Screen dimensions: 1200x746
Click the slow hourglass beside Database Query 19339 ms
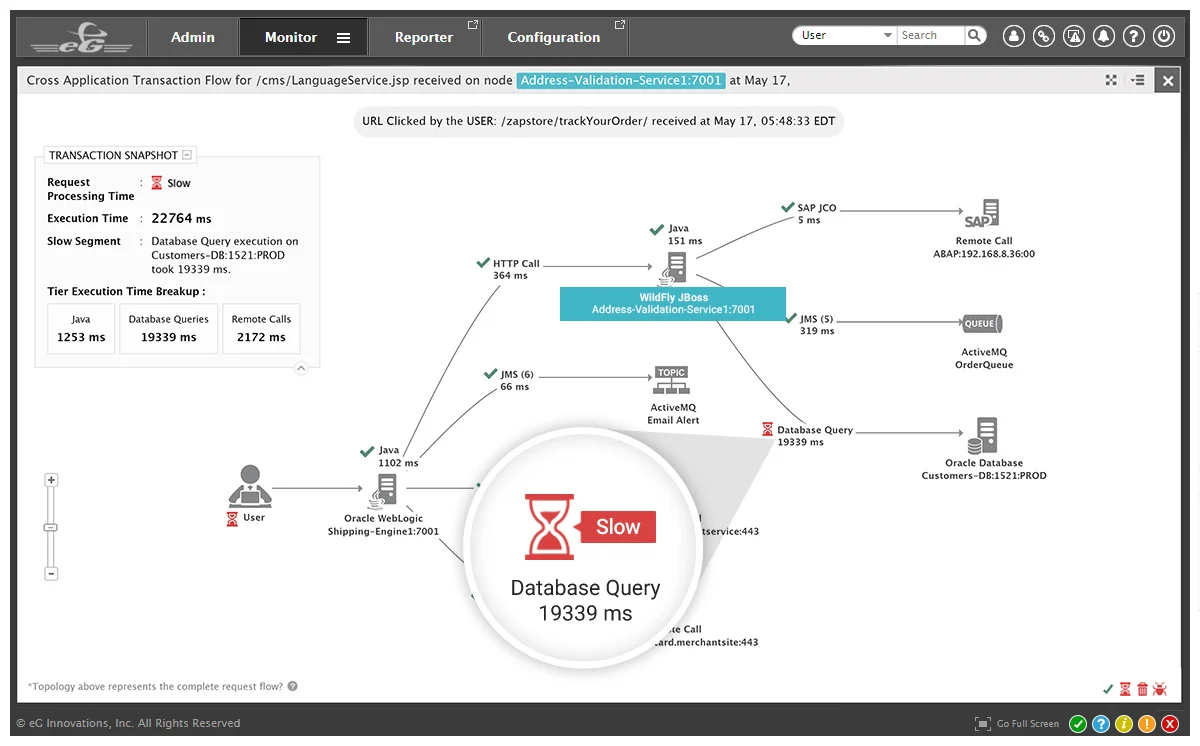tap(767, 430)
